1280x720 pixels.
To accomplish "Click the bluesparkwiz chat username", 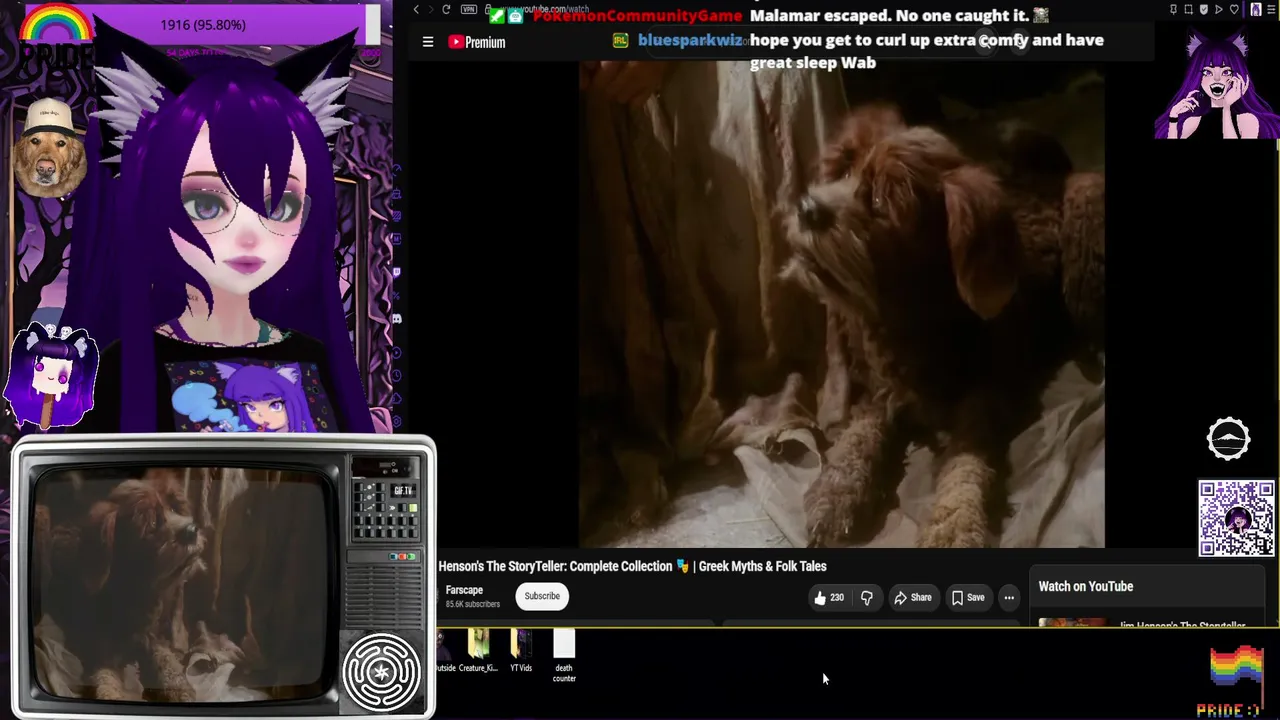I will pos(690,40).
